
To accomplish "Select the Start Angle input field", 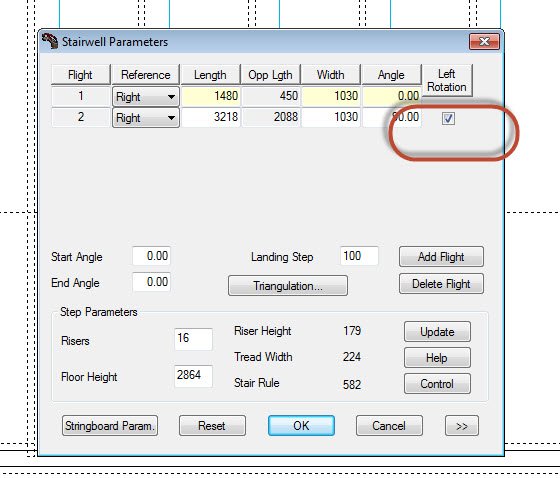I will click(x=151, y=256).
